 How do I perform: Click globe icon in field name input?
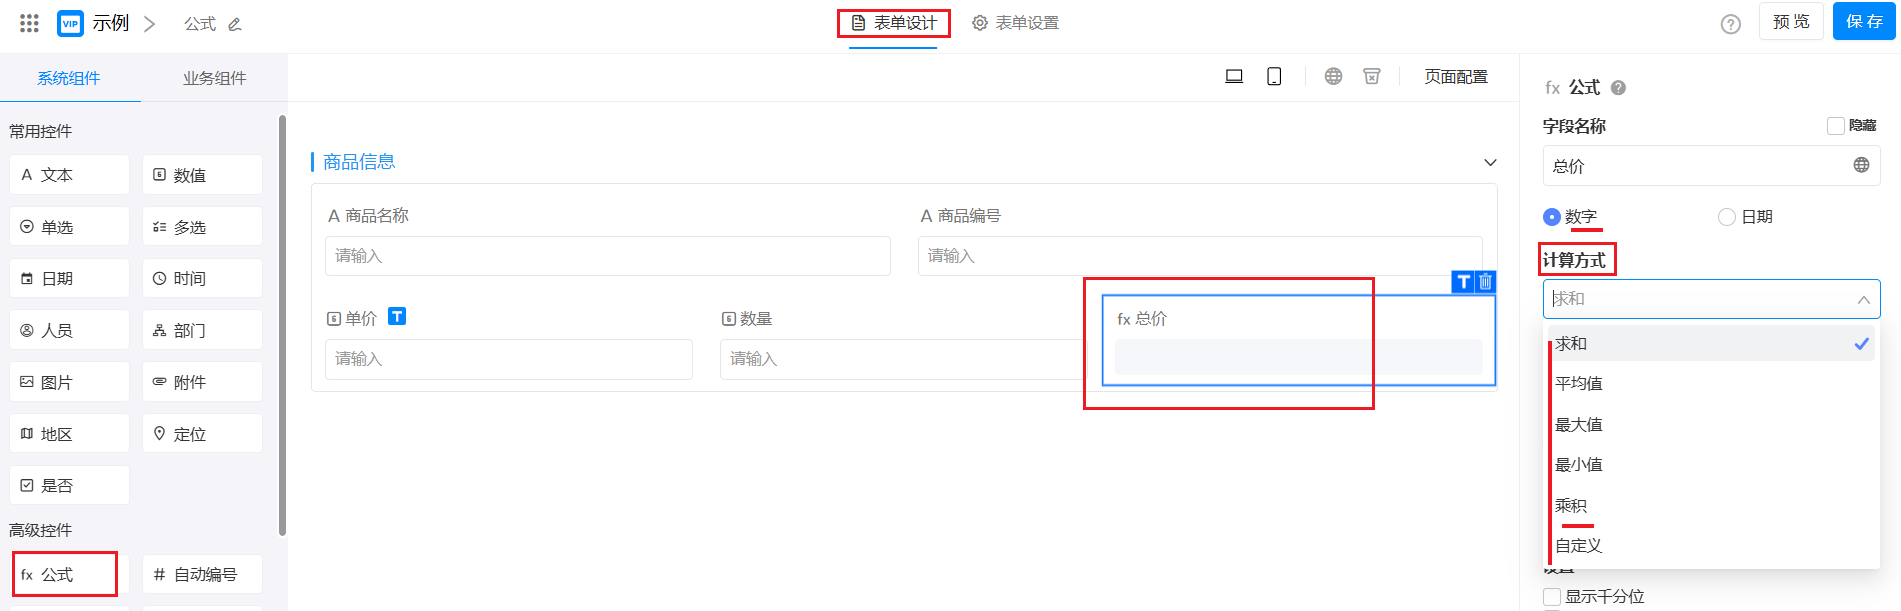click(x=1861, y=166)
